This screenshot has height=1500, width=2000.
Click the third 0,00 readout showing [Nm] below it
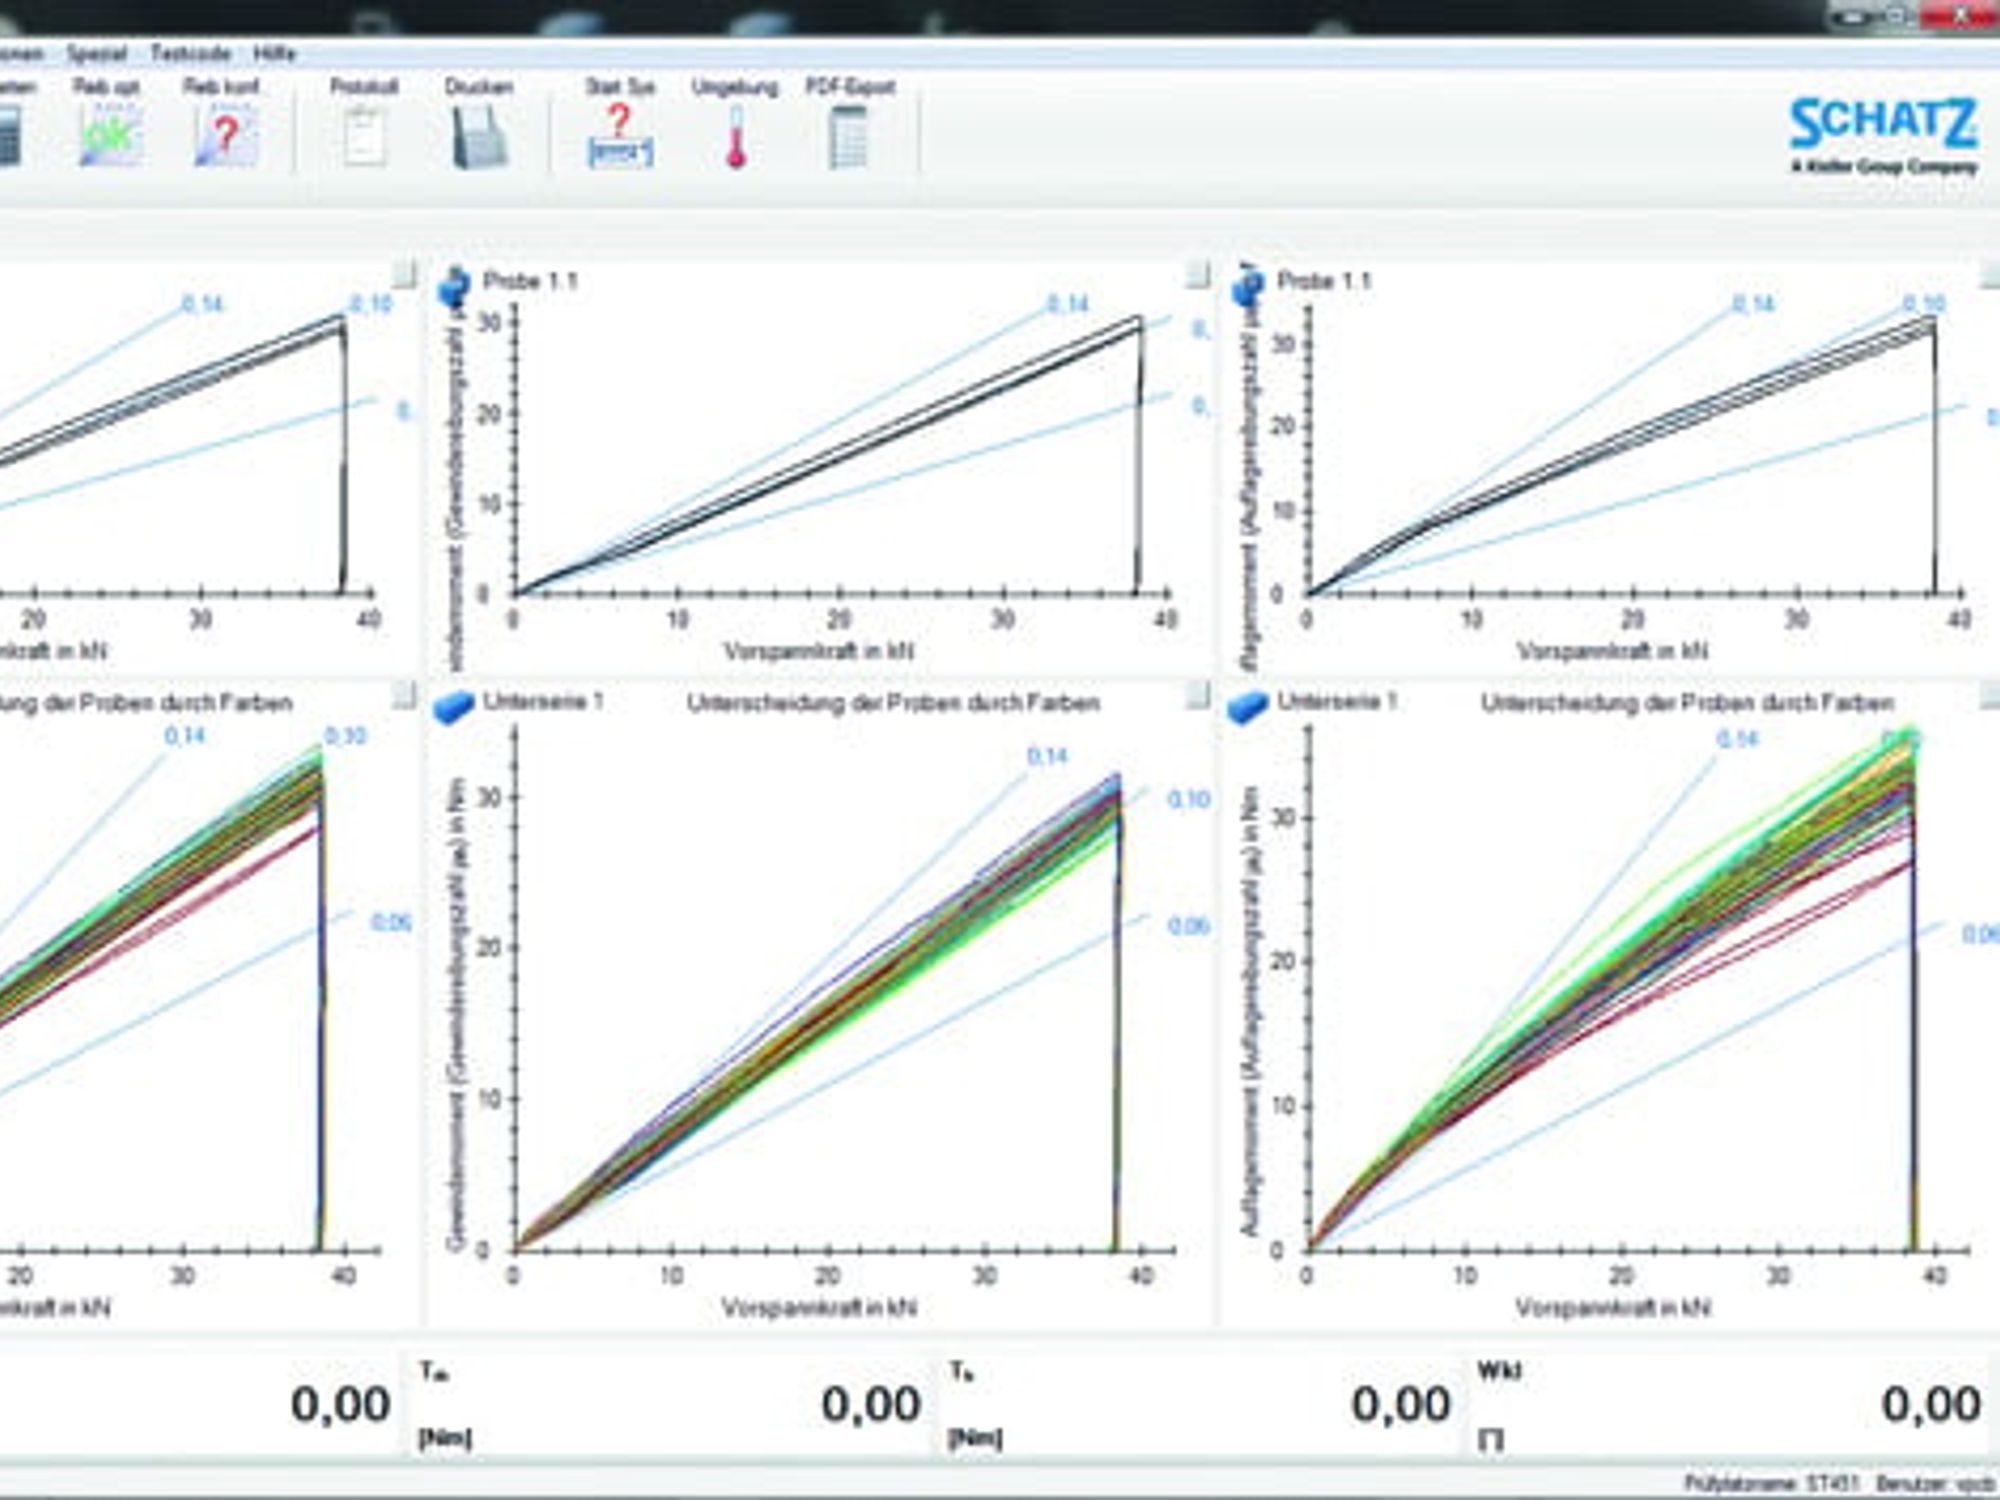[x=1401, y=1405]
